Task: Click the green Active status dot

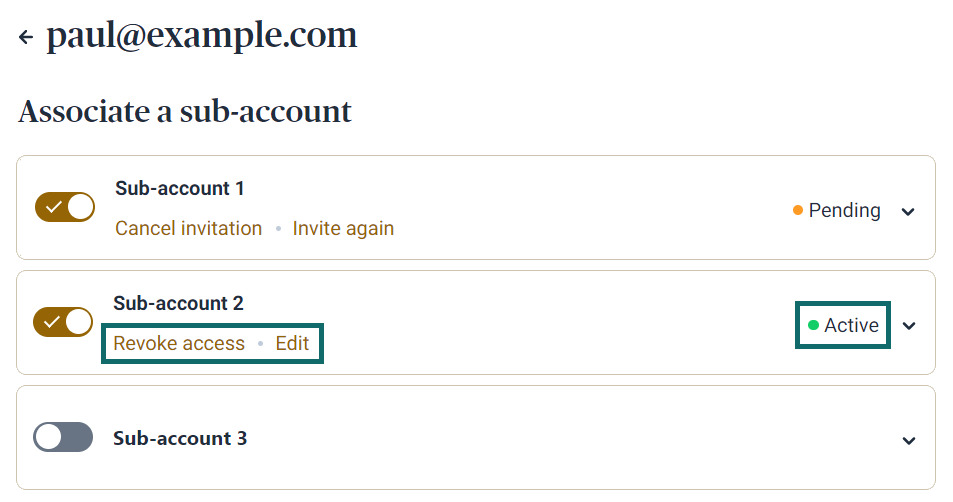Action: pyautogui.click(x=813, y=325)
